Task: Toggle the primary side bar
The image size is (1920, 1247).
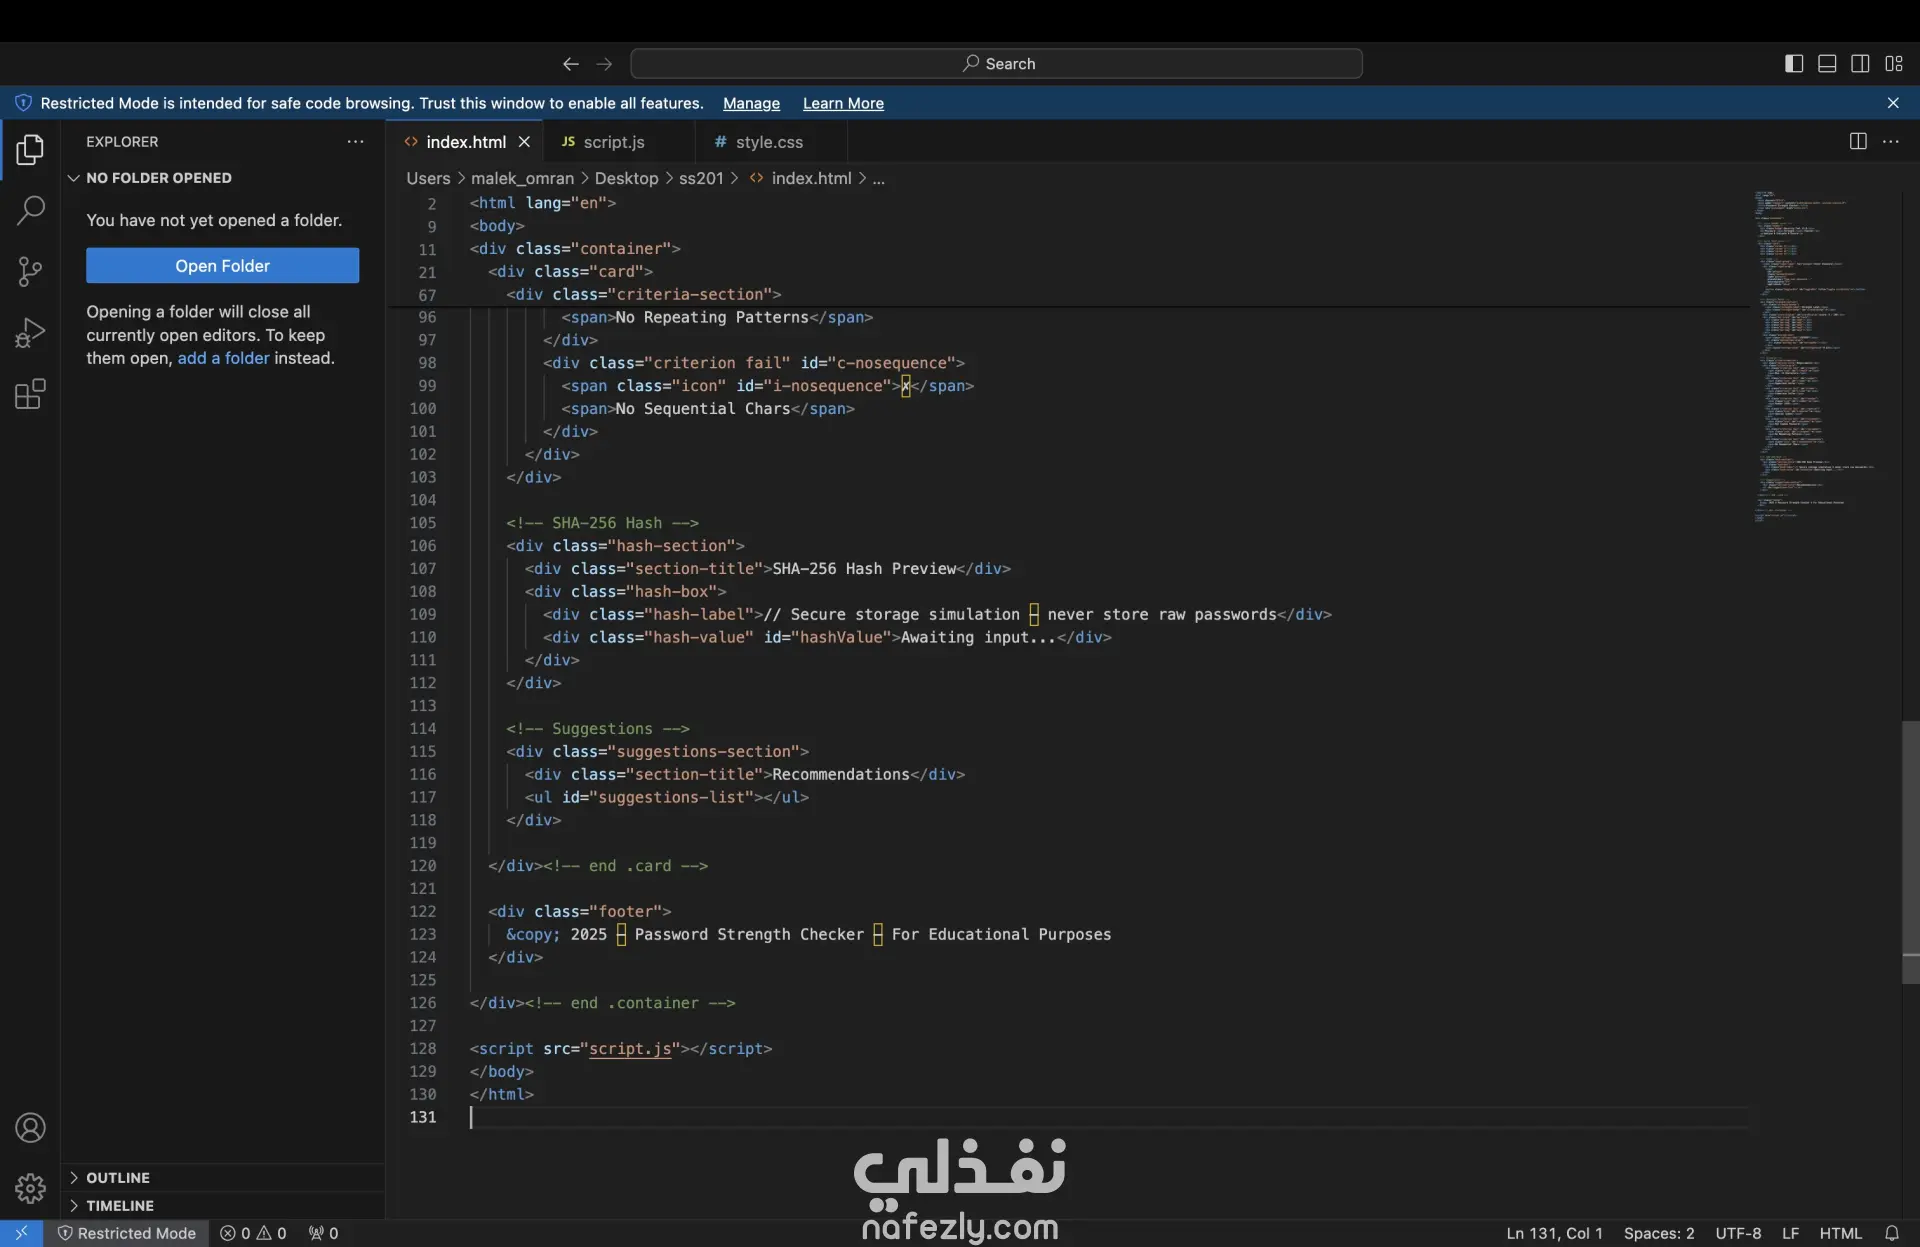Action: (x=1794, y=64)
